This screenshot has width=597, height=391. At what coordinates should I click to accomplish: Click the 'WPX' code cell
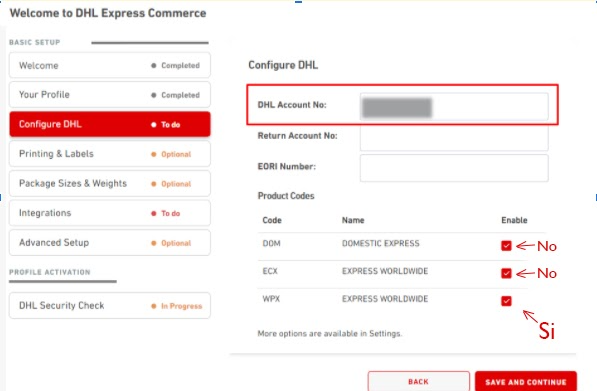pos(271,299)
